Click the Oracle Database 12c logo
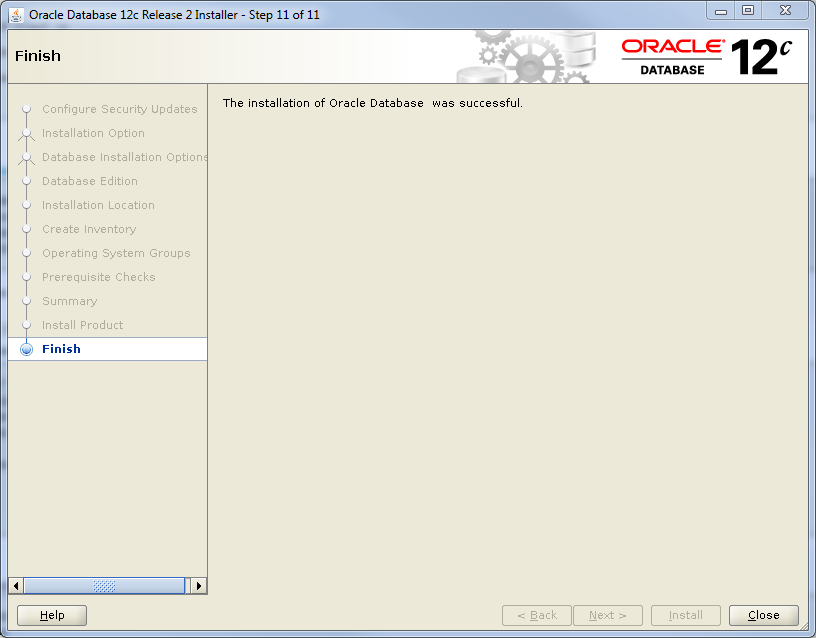The height and width of the screenshot is (638, 816). click(x=706, y=57)
